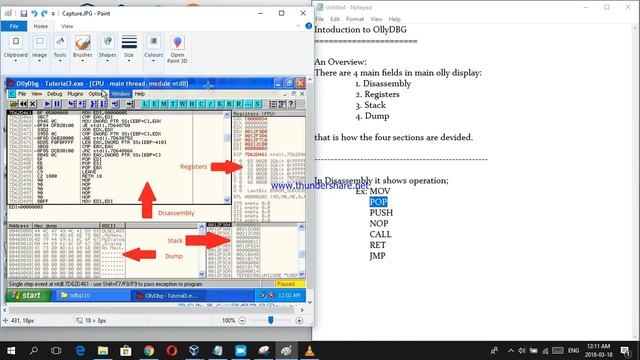Click the 'An Overview:' line in Notepad
The width and height of the screenshot is (640, 360).
(x=340, y=62)
